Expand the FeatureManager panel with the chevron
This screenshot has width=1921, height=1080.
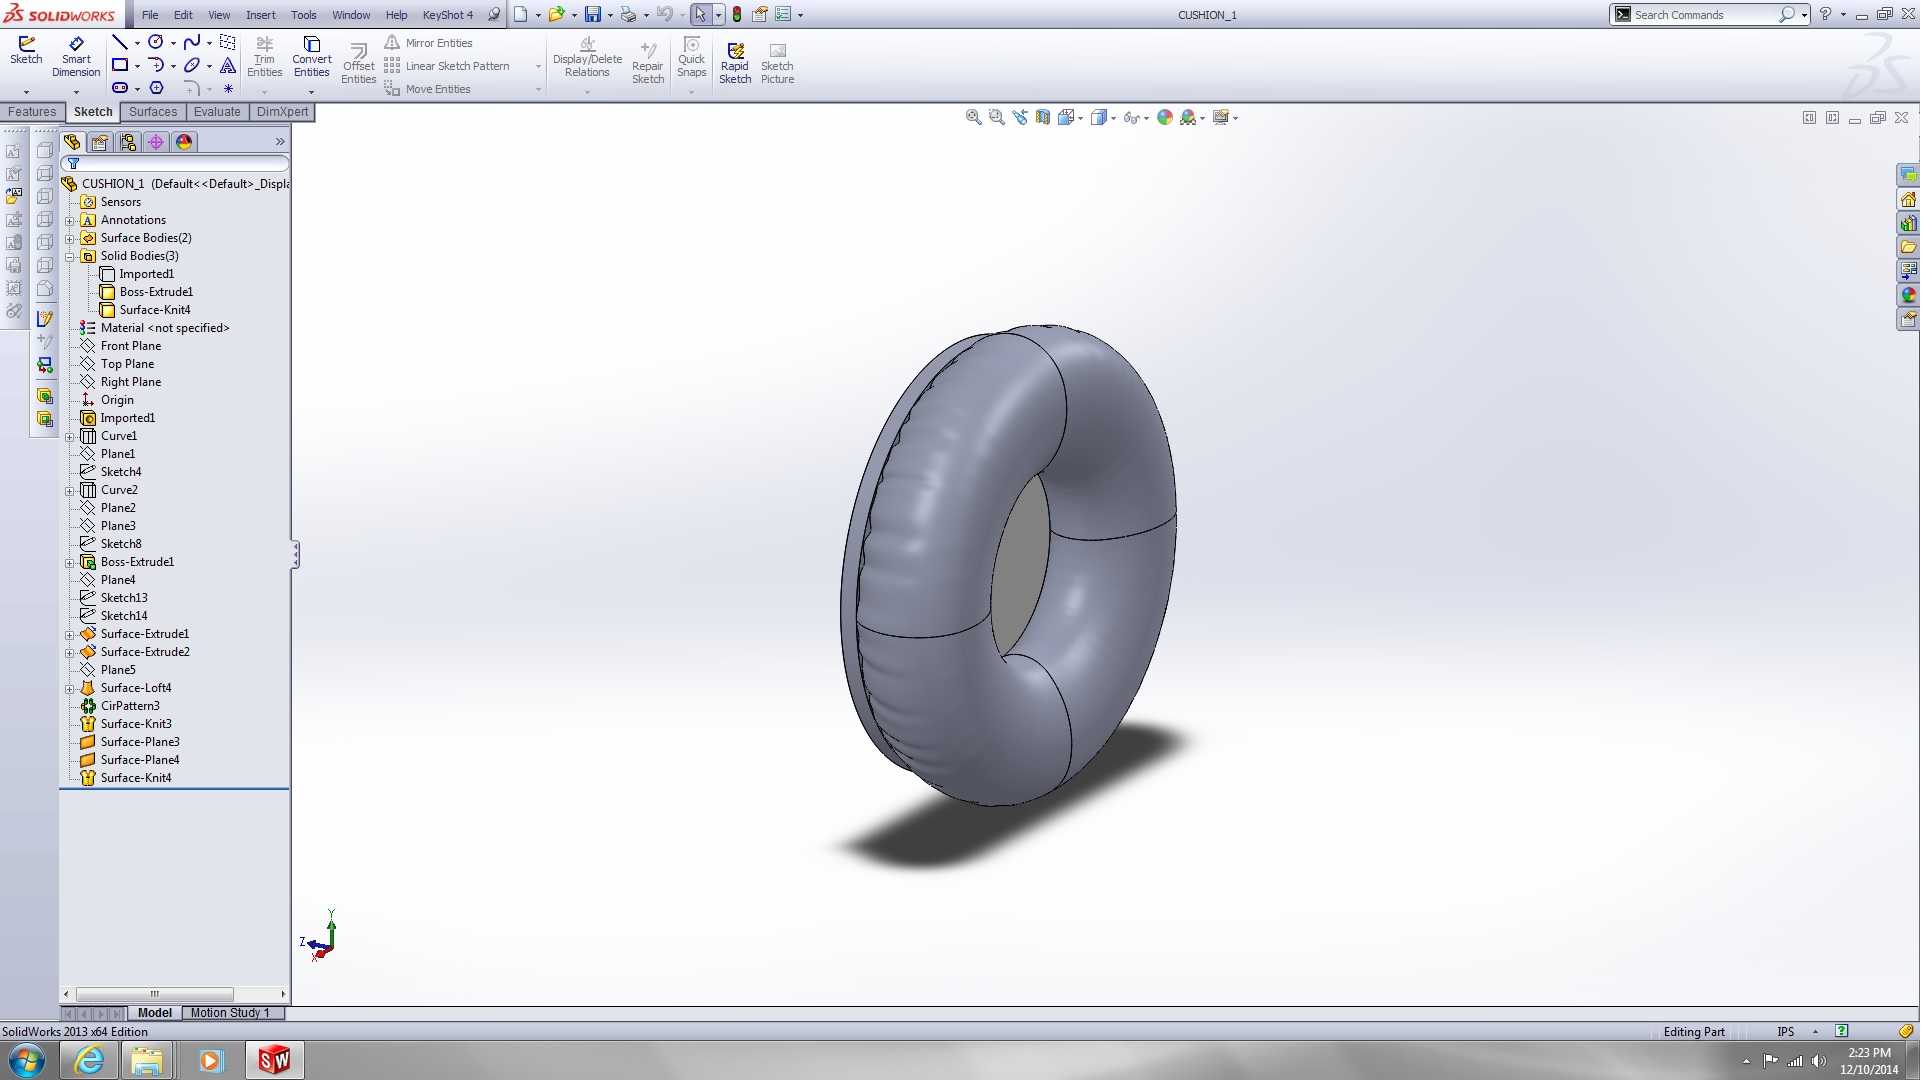pyautogui.click(x=280, y=142)
